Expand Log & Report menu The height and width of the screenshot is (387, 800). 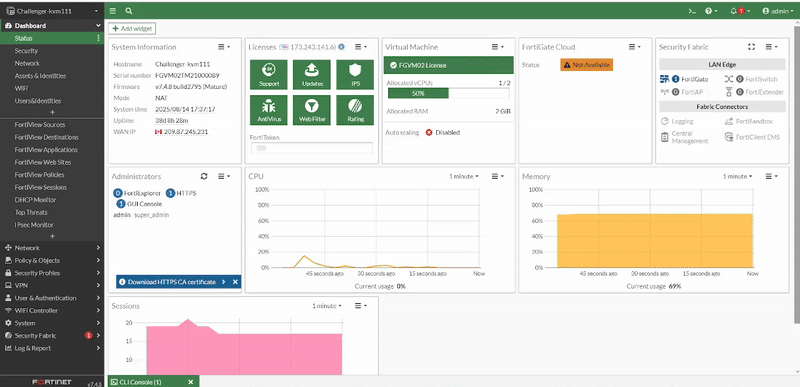coord(52,348)
